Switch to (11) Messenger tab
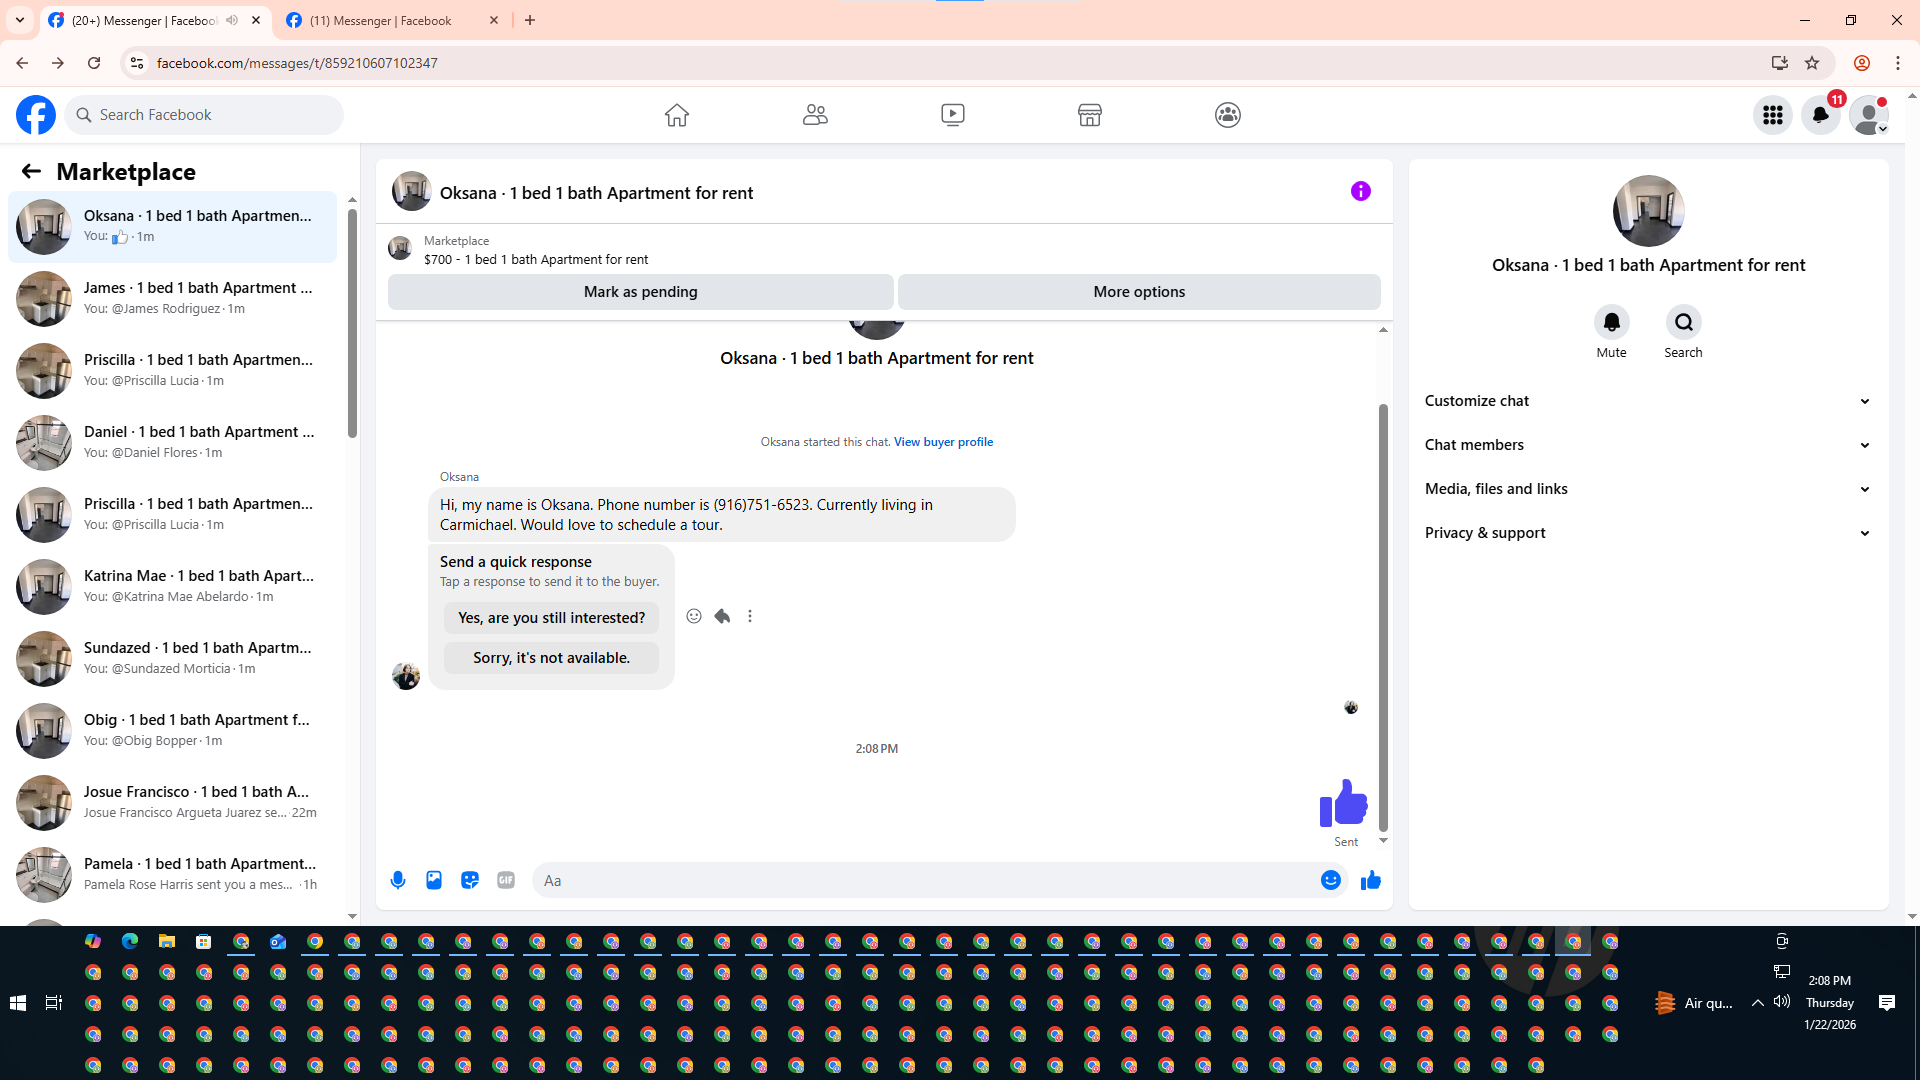The image size is (1920, 1080). pos(390,20)
